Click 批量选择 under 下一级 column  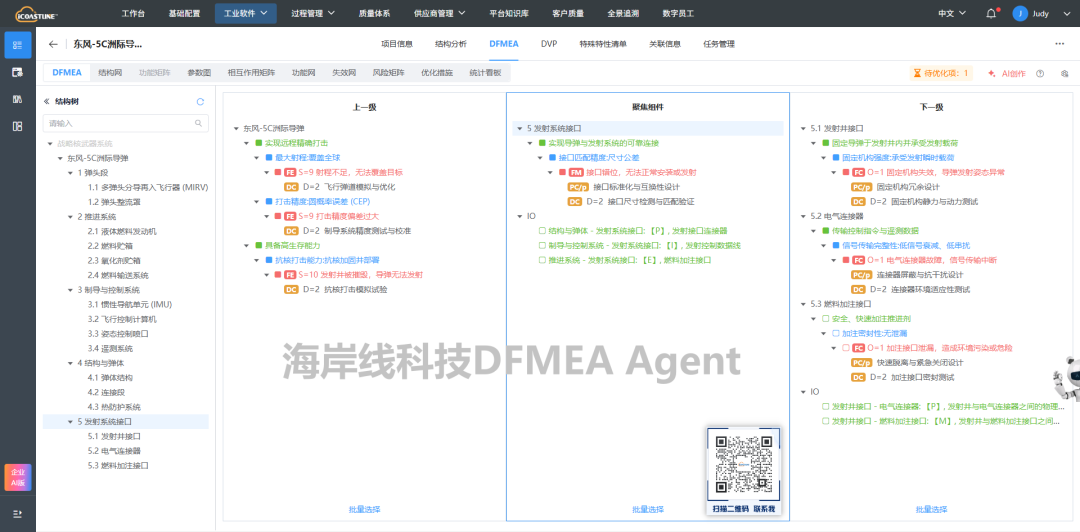pyautogui.click(x=931, y=509)
